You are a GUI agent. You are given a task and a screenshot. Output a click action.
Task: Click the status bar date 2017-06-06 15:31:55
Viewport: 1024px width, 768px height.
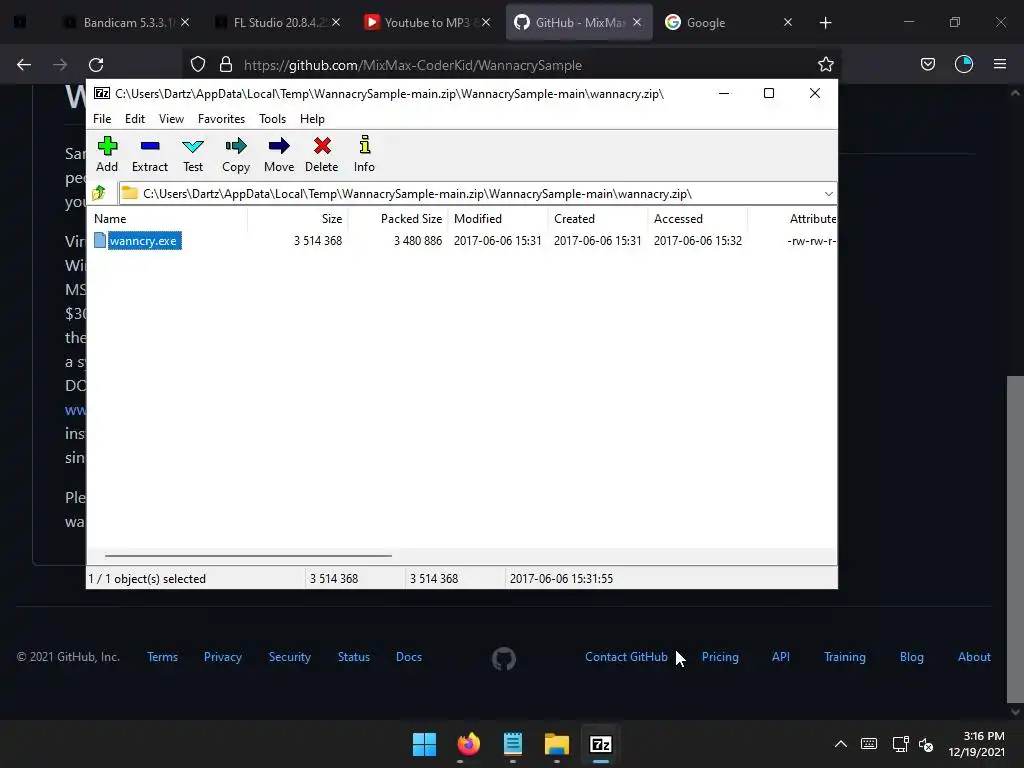click(x=561, y=579)
